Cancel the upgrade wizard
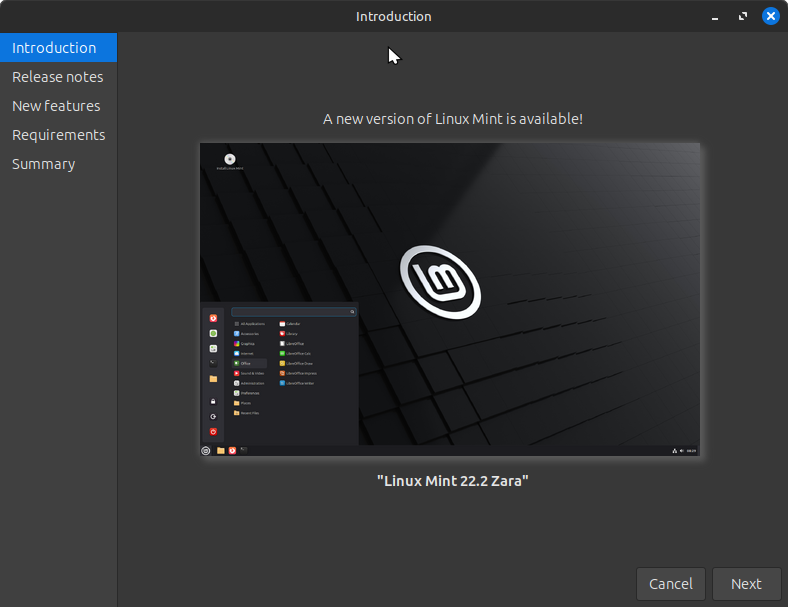 670,584
